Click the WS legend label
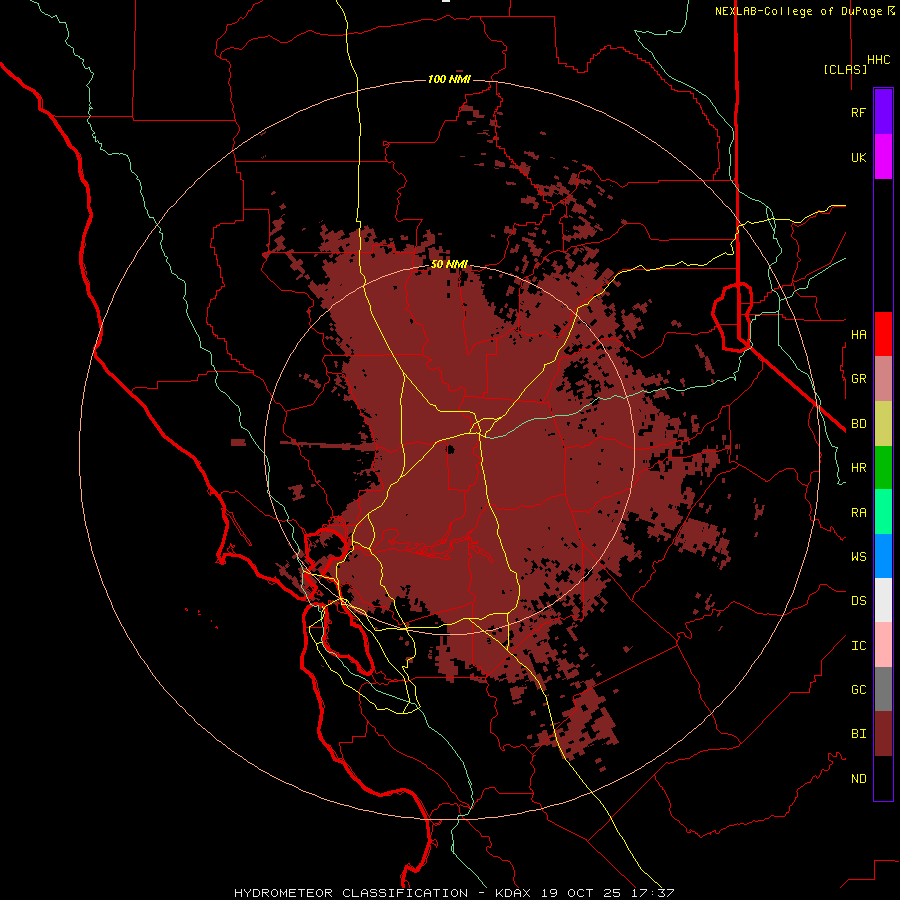This screenshot has height=900, width=900. point(858,557)
